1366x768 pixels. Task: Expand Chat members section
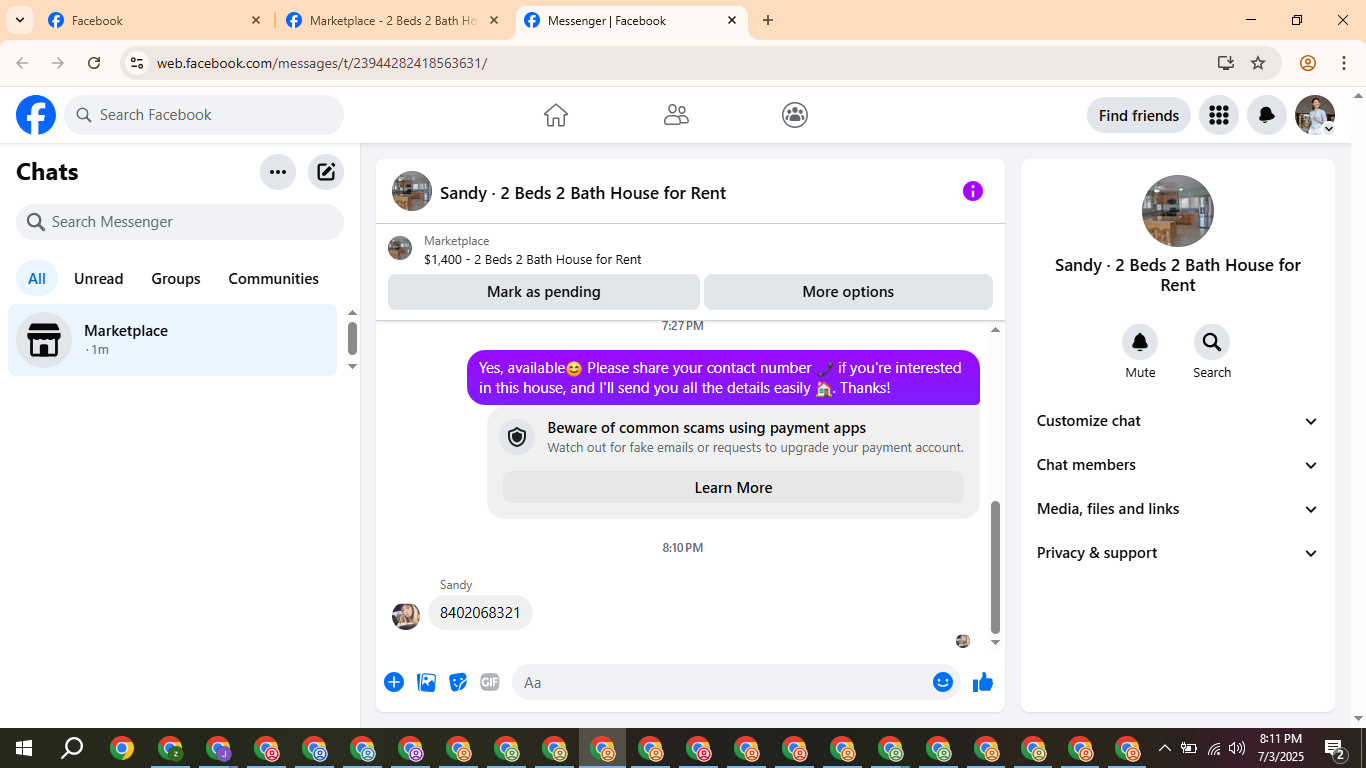coord(1178,465)
